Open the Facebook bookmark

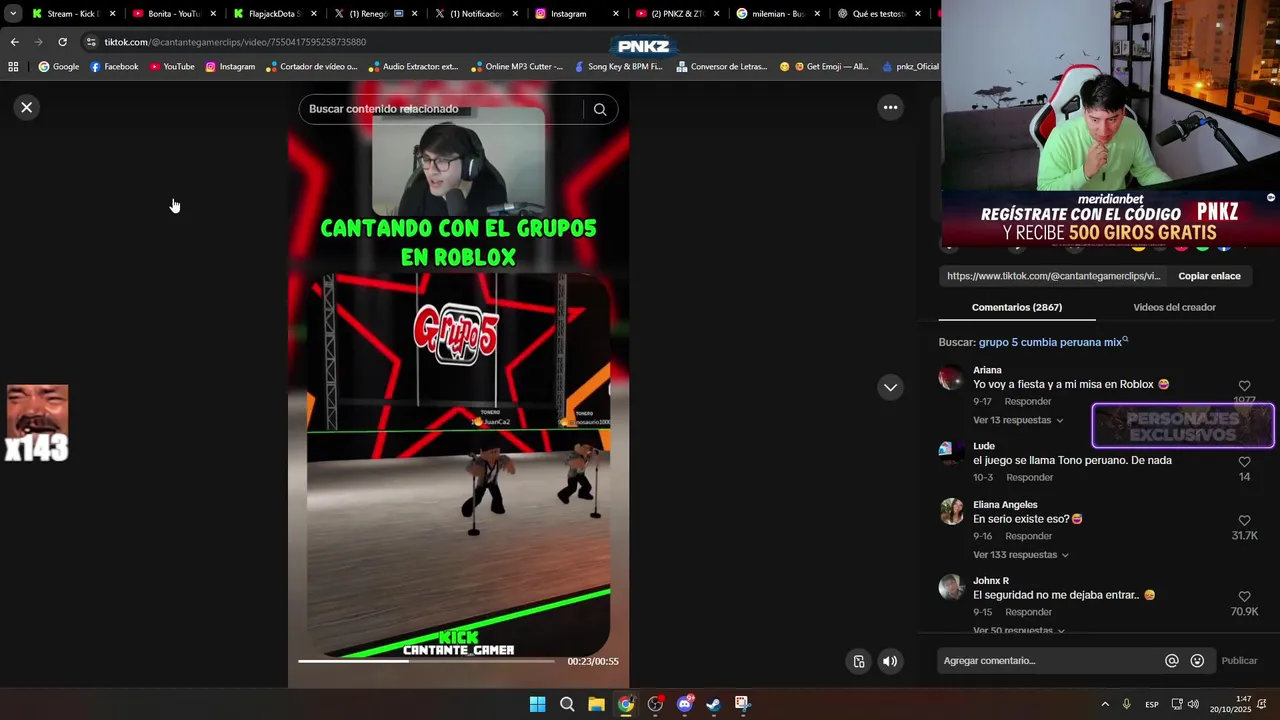114,67
